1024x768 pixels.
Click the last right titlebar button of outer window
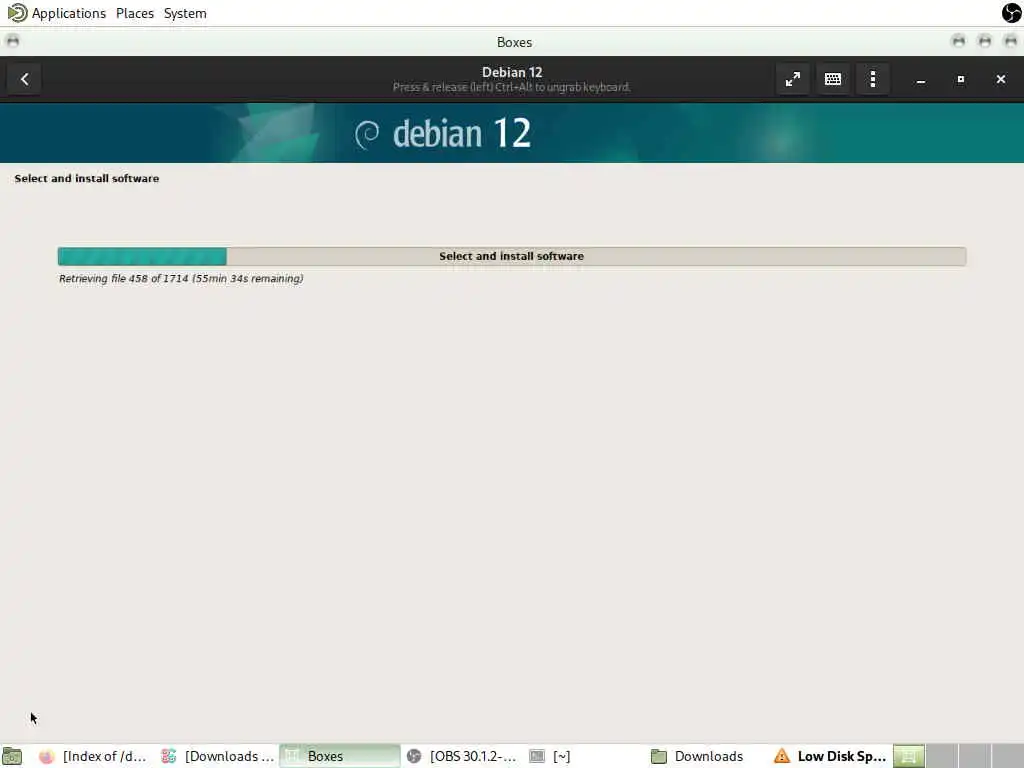click(1010, 41)
